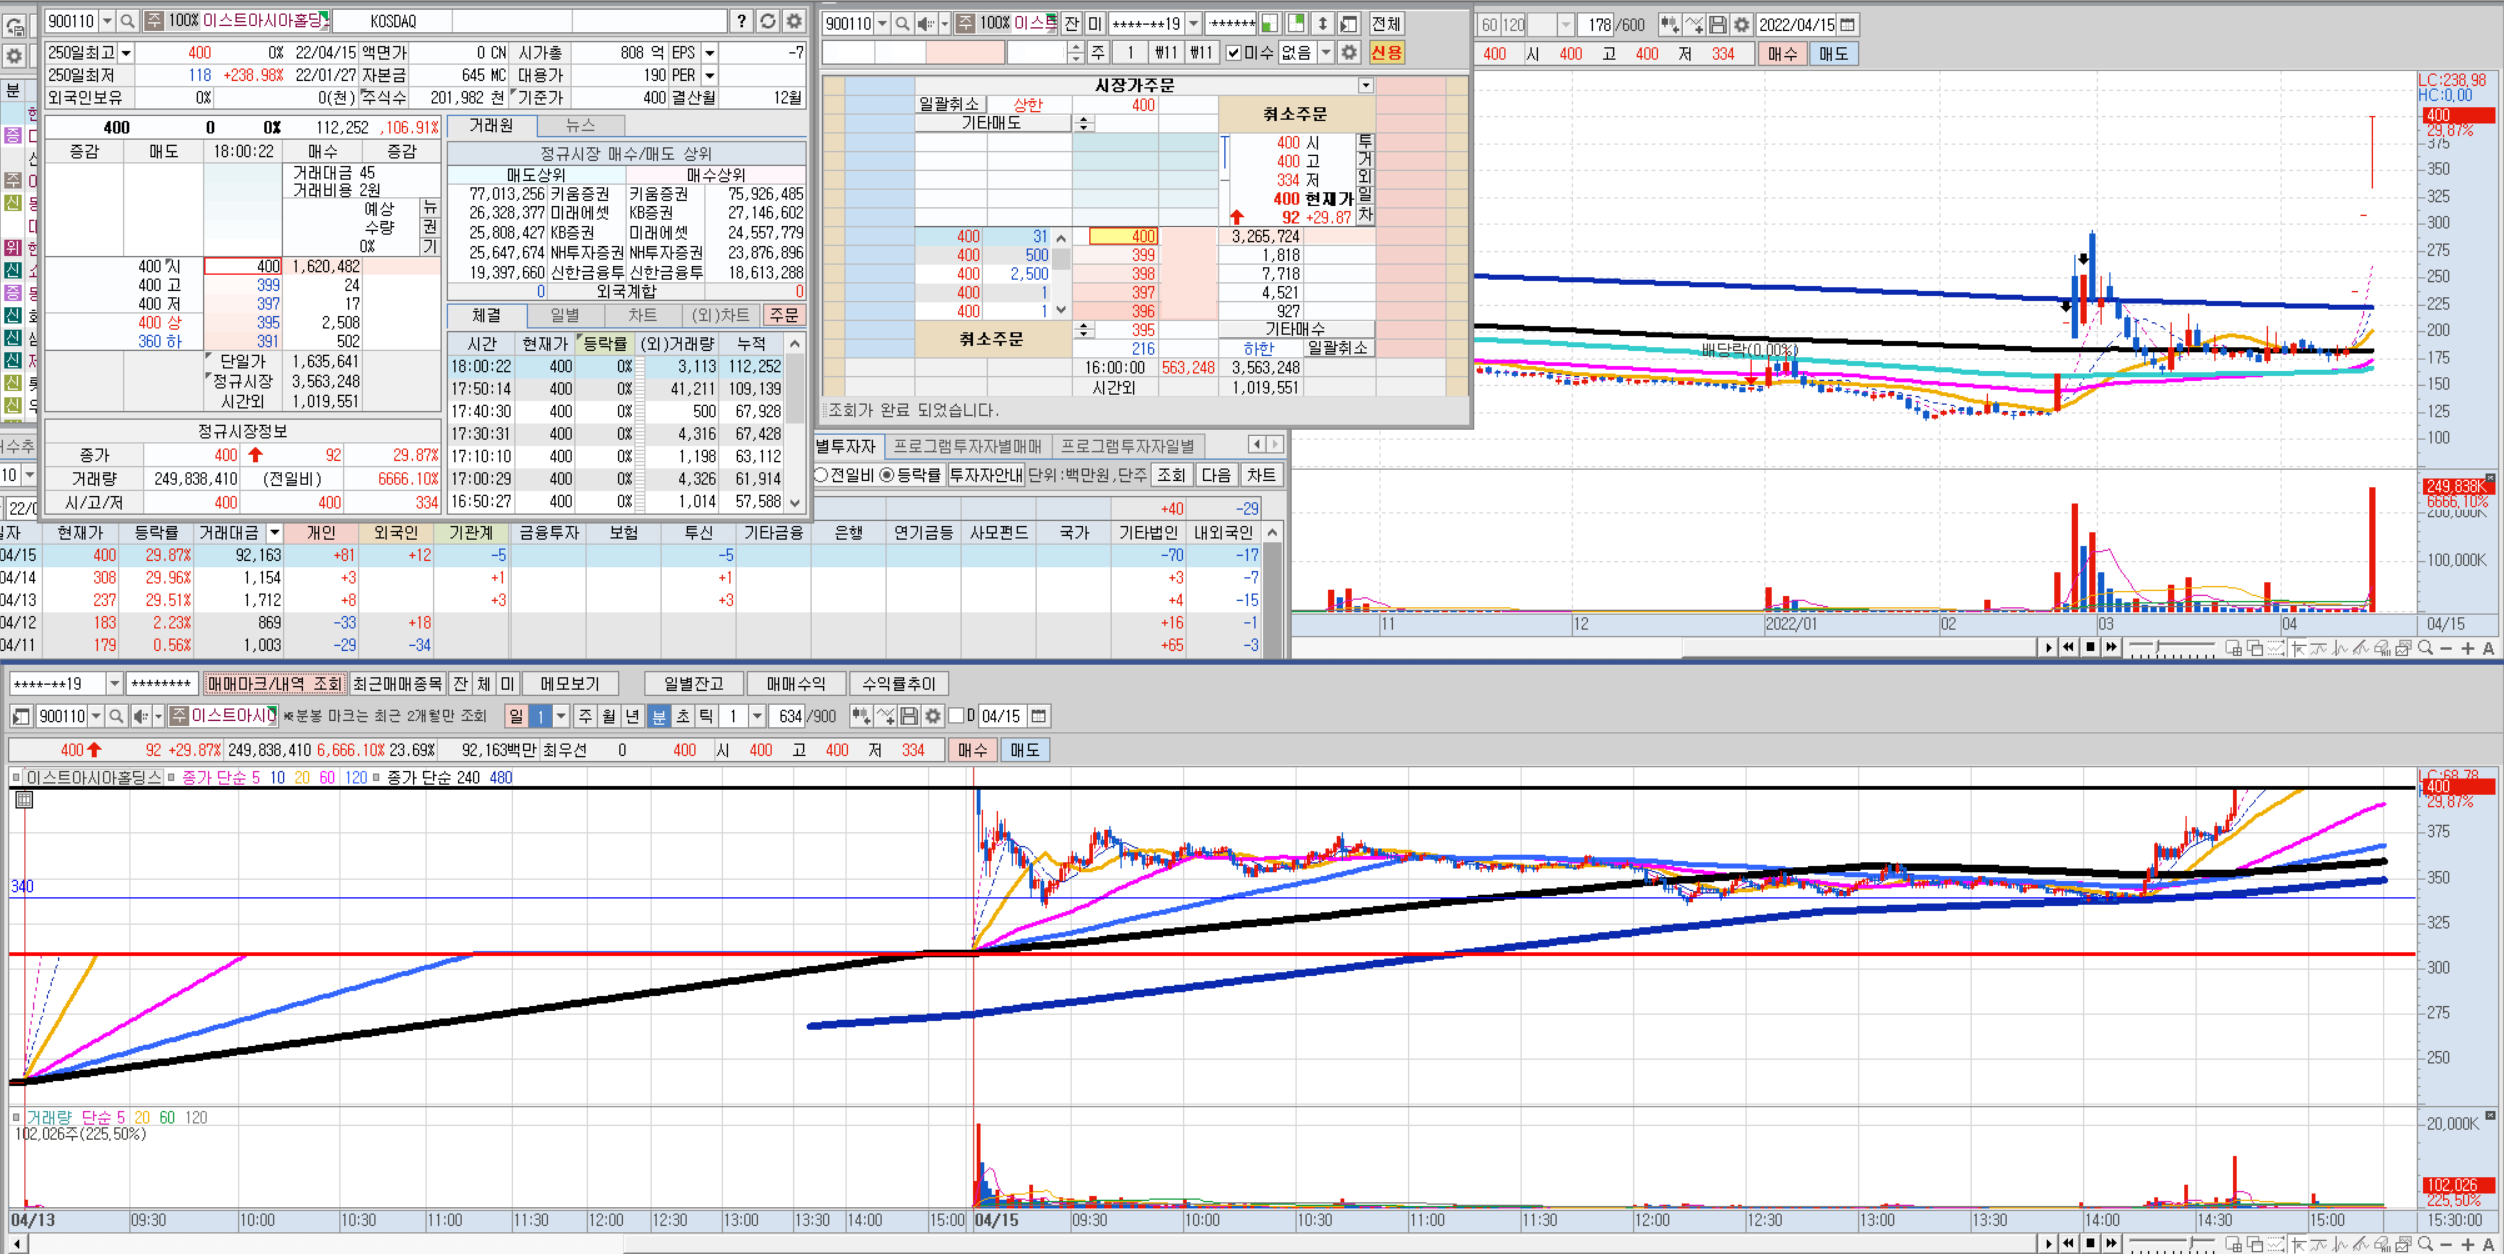Click the trade history list vertical scrollbar
The width and height of the screenshot is (2504, 1254).
coord(795,423)
